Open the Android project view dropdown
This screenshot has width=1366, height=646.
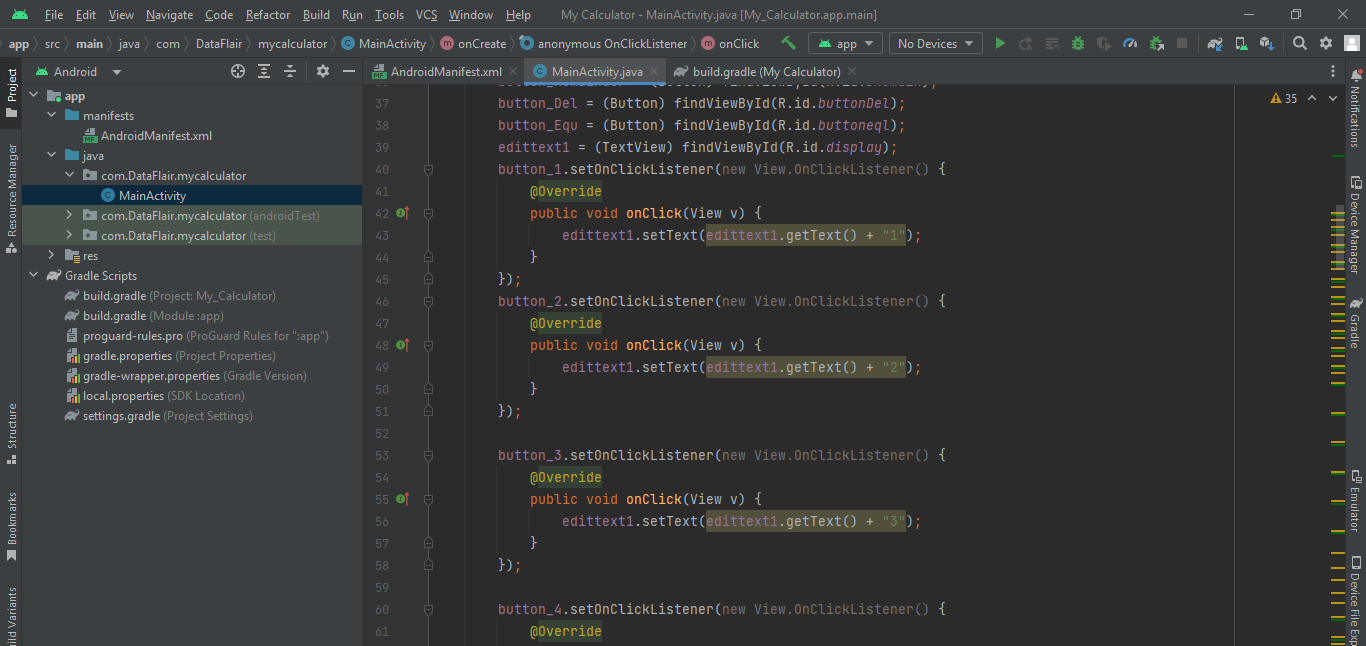[78, 72]
